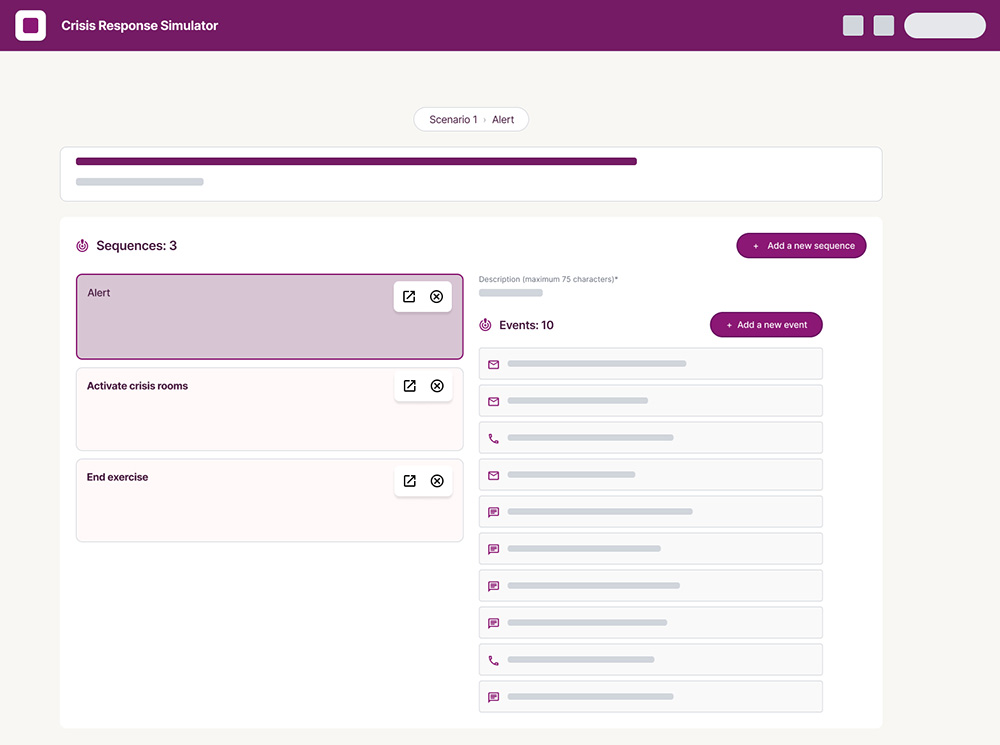Remove the Activate crisis rooms sequence
The height and width of the screenshot is (745, 1000).
point(436,386)
